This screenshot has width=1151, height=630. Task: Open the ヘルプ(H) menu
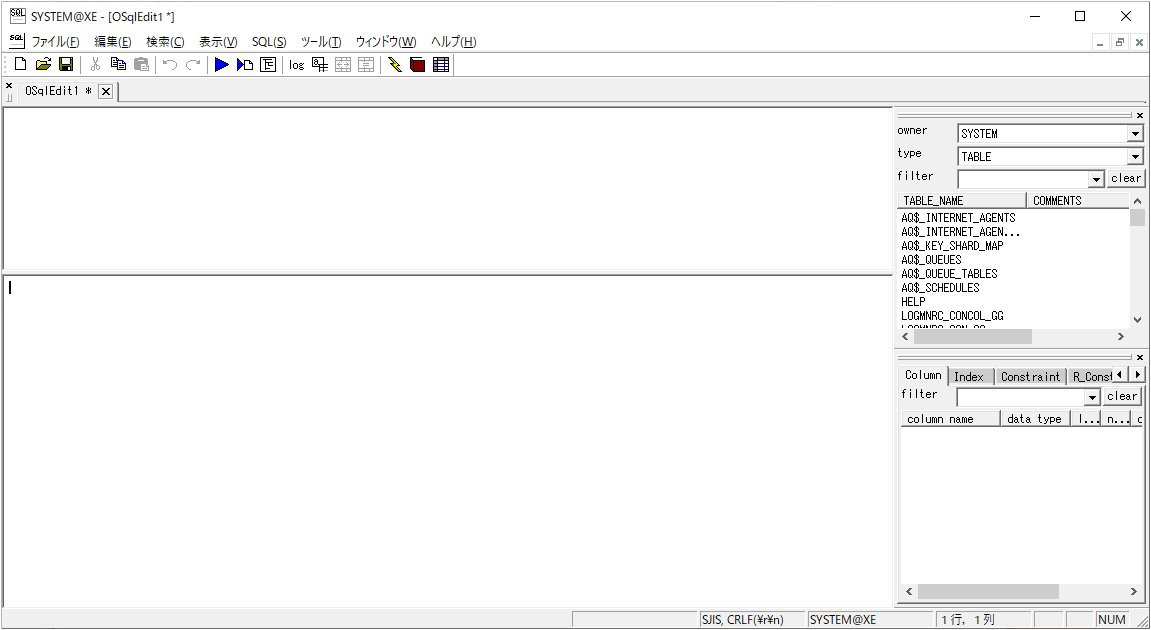[454, 42]
